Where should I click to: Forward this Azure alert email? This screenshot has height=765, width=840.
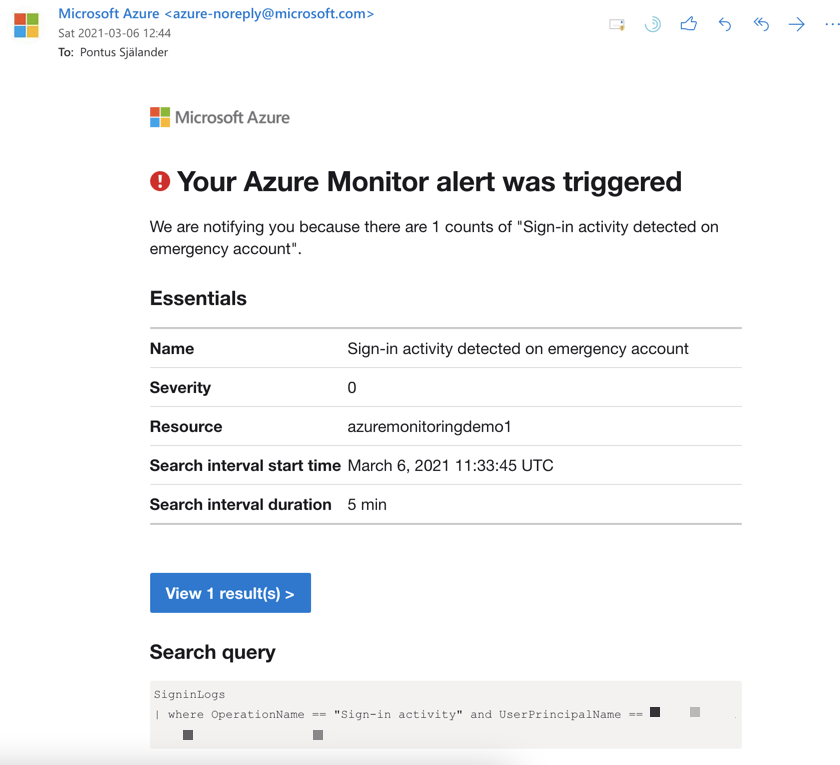tap(796, 25)
